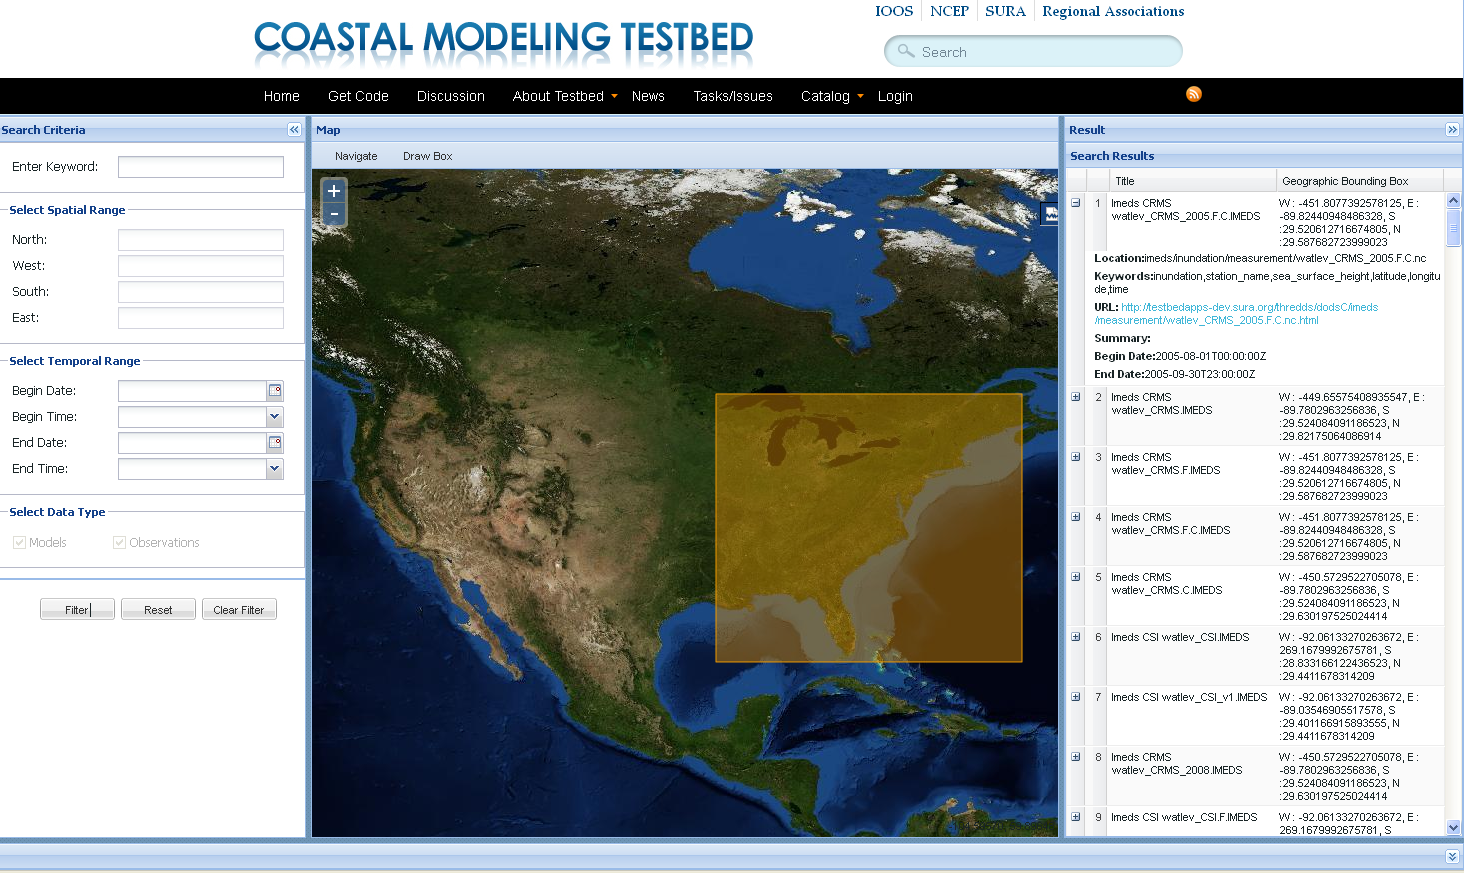Click the orange bounding box on map

(869, 528)
